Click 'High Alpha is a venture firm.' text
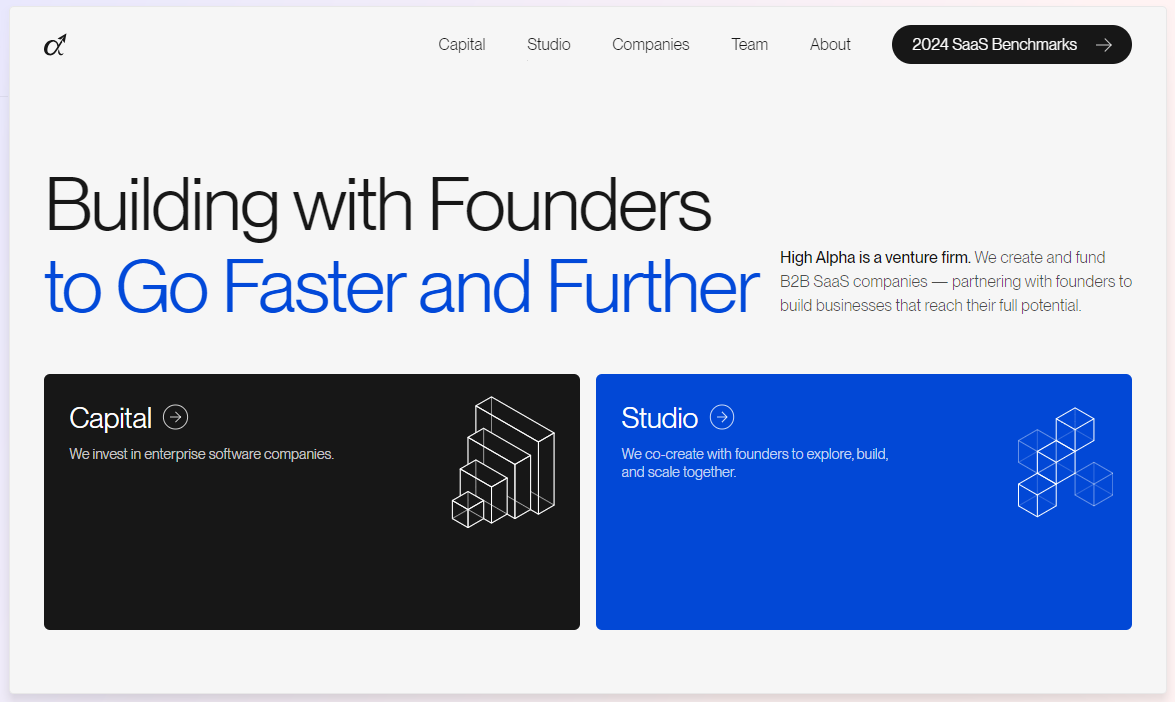This screenshot has width=1175, height=702. coord(875,258)
